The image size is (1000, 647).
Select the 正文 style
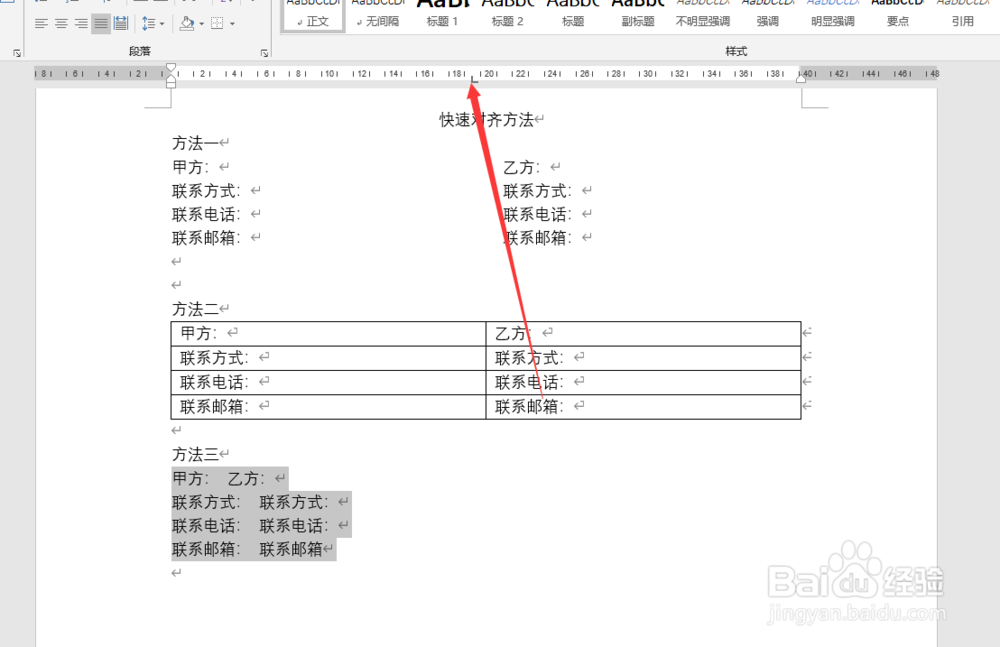pos(312,14)
